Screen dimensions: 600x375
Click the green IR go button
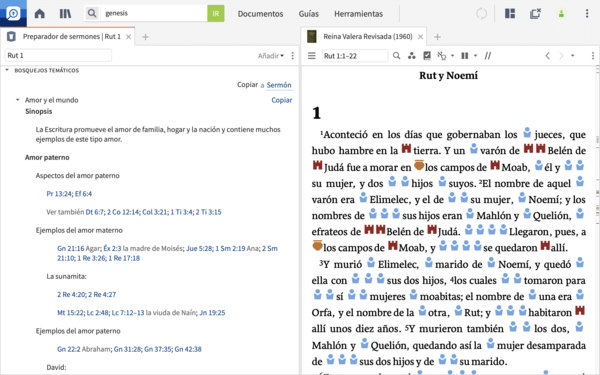[x=216, y=13]
